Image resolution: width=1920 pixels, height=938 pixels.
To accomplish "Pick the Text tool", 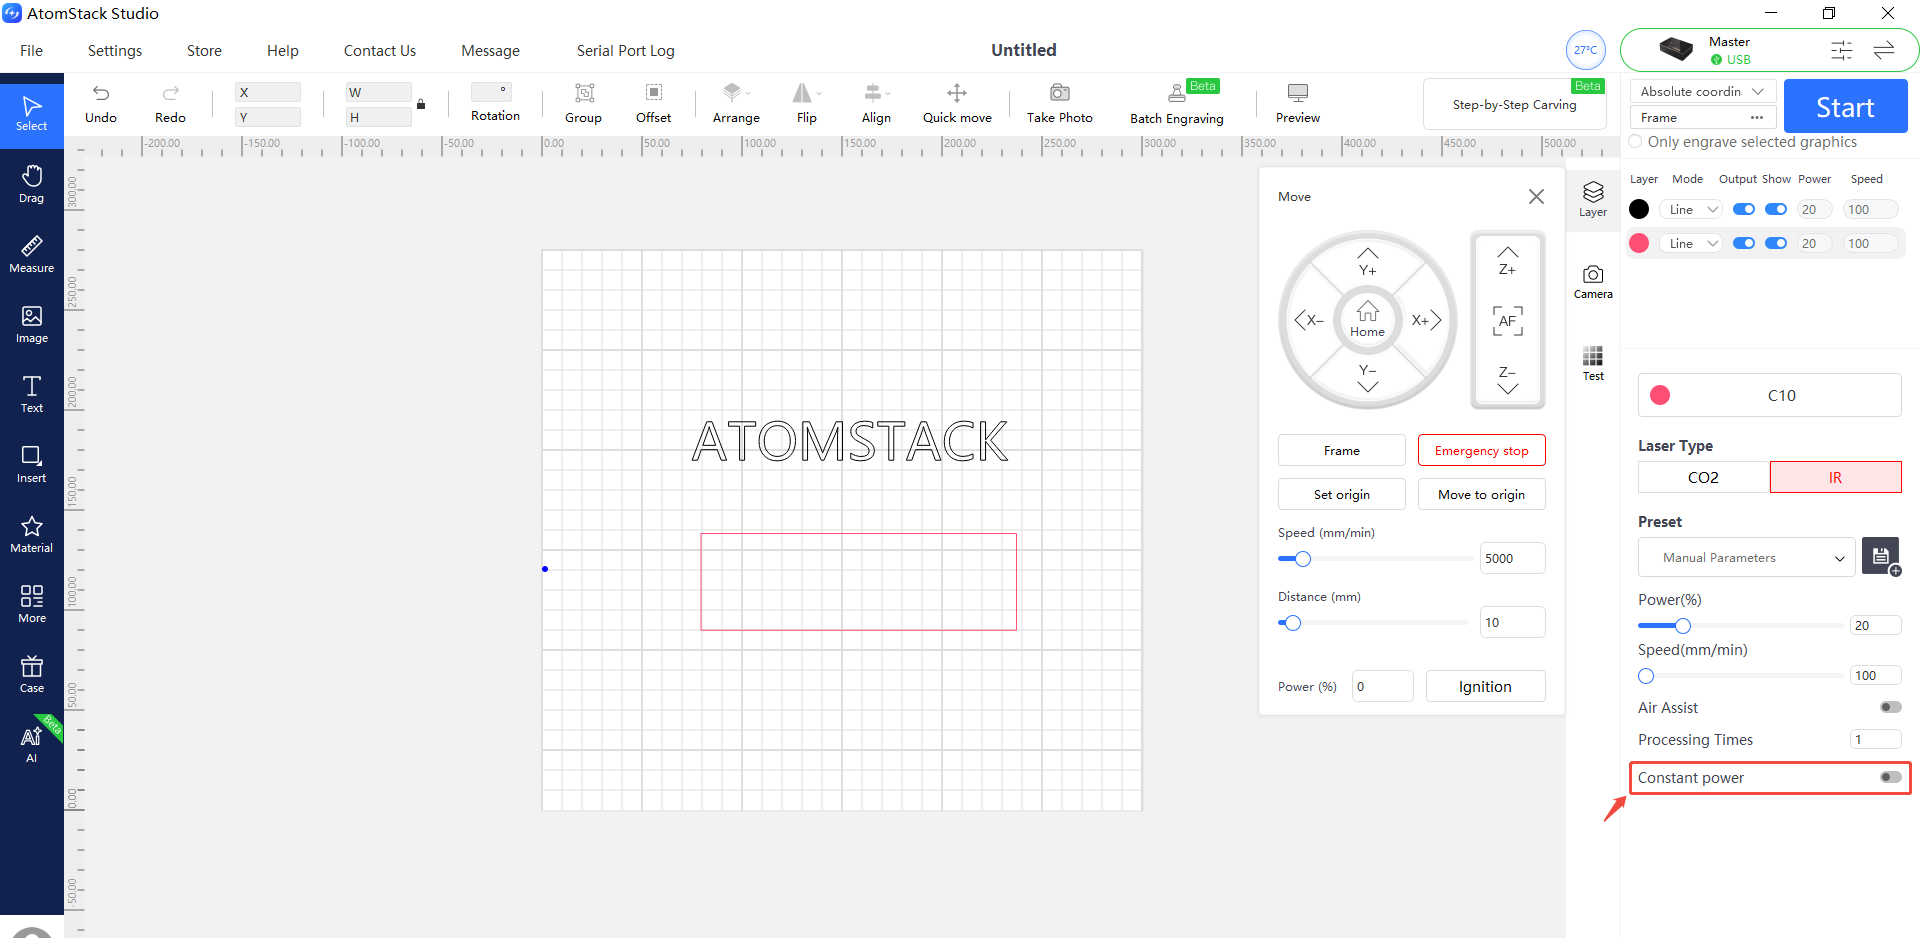I will pyautogui.click(x=32, y=393).
